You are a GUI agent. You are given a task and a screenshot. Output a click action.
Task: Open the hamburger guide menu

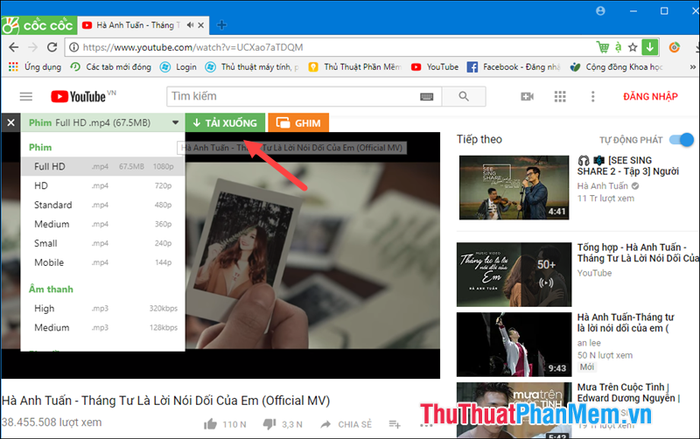[26, 96]
